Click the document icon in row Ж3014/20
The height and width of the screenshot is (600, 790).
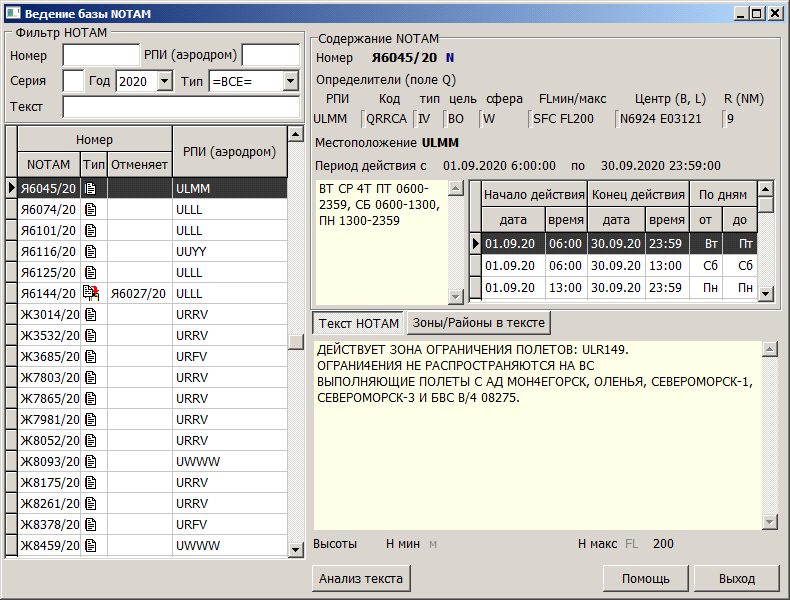coord(91,314)
